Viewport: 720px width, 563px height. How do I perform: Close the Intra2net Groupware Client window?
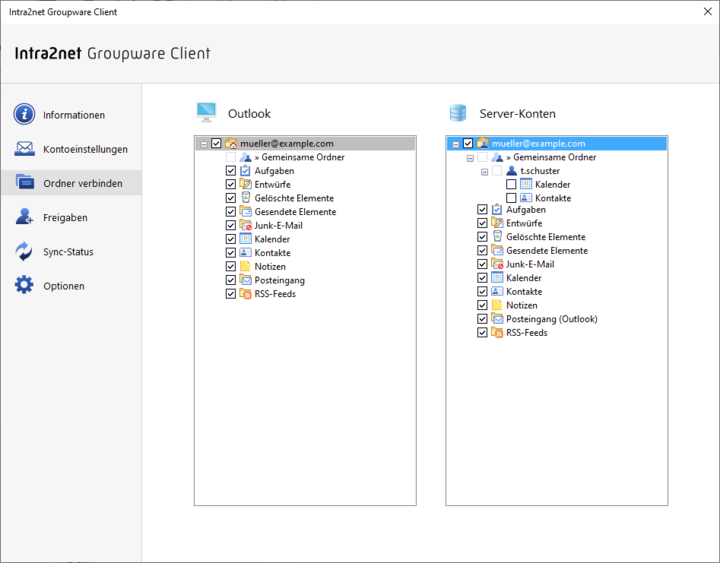(x=708, y=11)
